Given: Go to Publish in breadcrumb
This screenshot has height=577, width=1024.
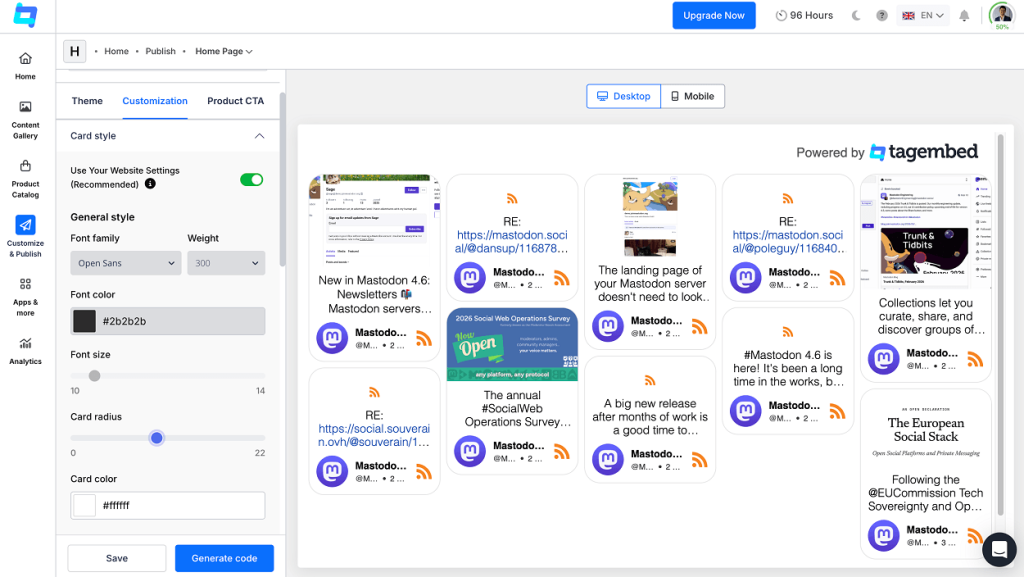Looking at the screenshot, I should point(161,51).
